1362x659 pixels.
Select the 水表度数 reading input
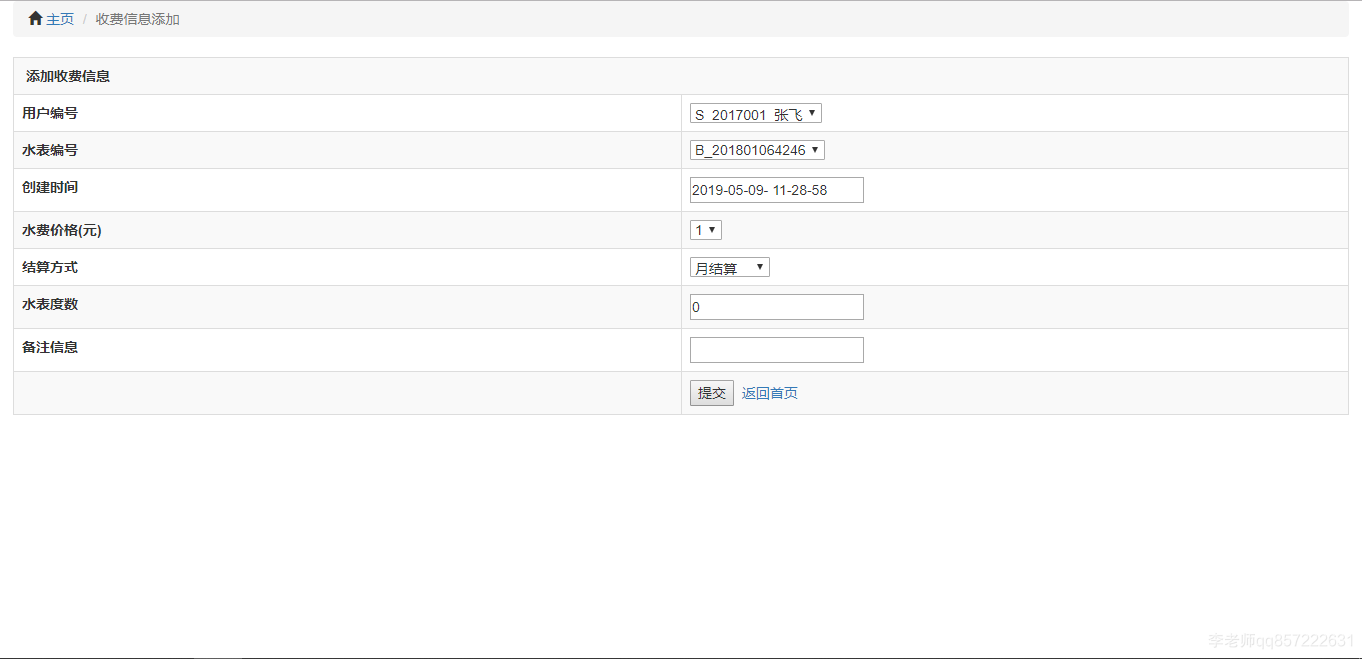[x=776, y=306]
